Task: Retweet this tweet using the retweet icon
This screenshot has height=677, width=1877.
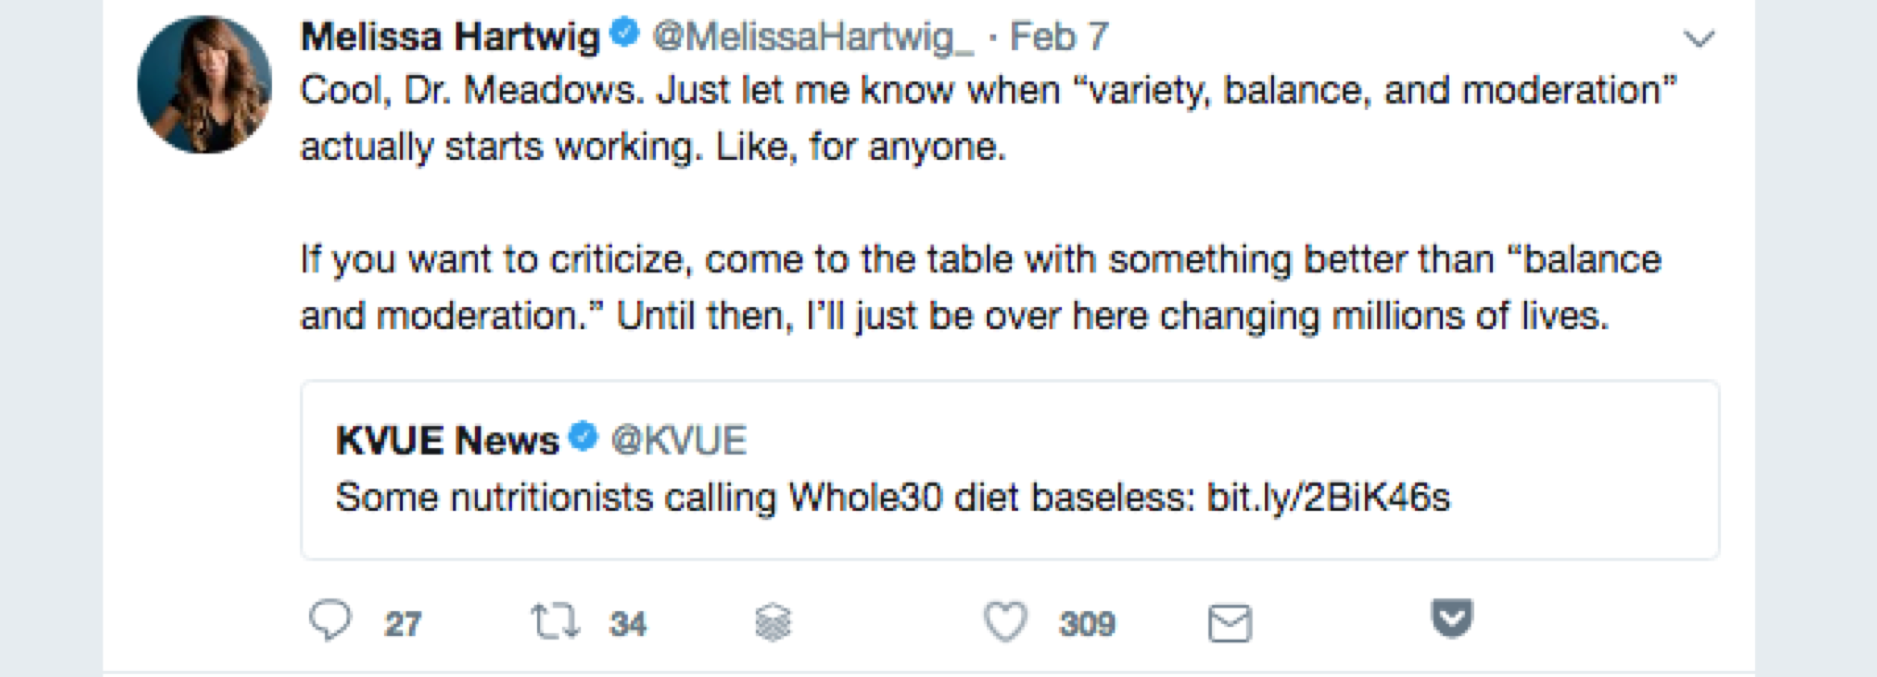Action: pyautogui.click(x=555, y=622)
